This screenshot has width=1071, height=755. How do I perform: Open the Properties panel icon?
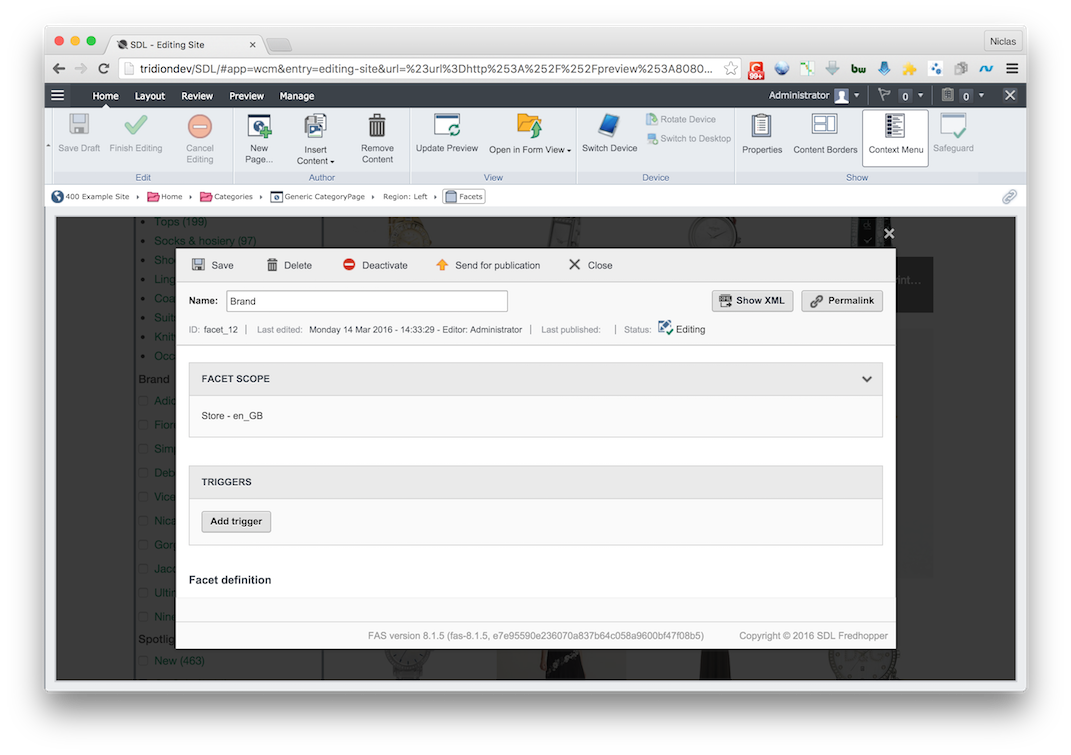[x=761, y=127]
